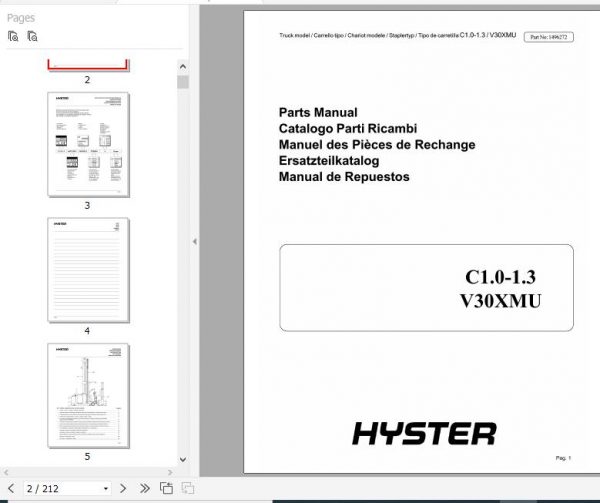This screenshot has width=600, height=503.
Task: Click the 'V30XMU' model text
Action: [x=500, y=301]
